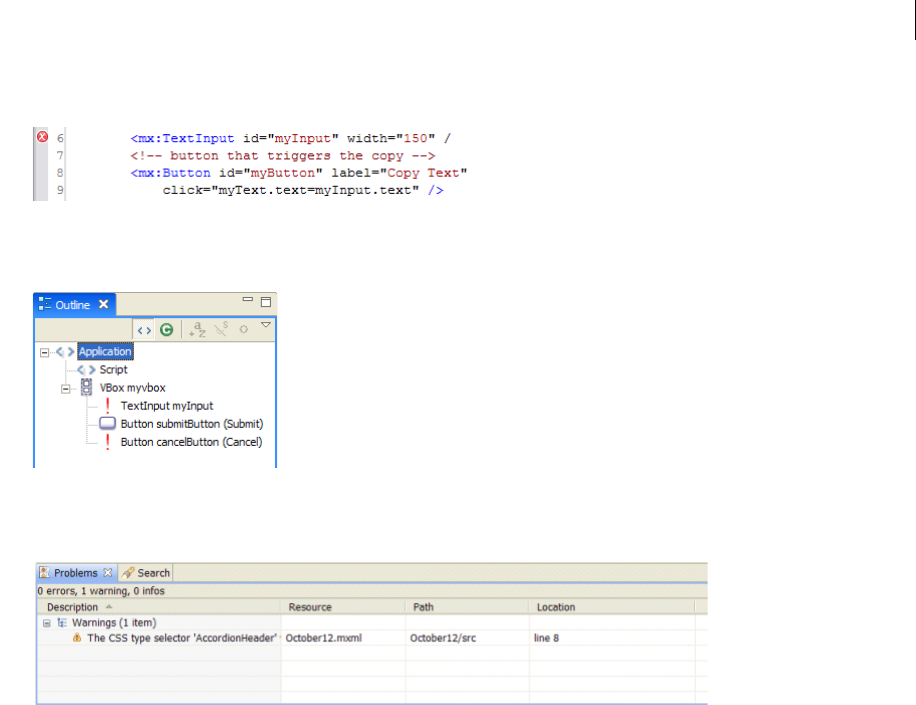
Task: Click the October12/src path cell
Action: 443,638
